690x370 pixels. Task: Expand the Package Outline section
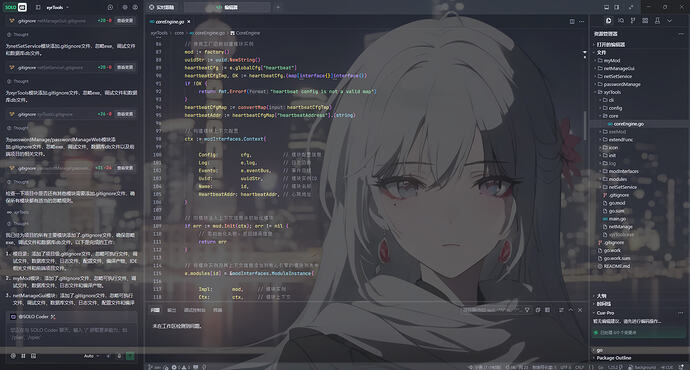tap(613, 358)
